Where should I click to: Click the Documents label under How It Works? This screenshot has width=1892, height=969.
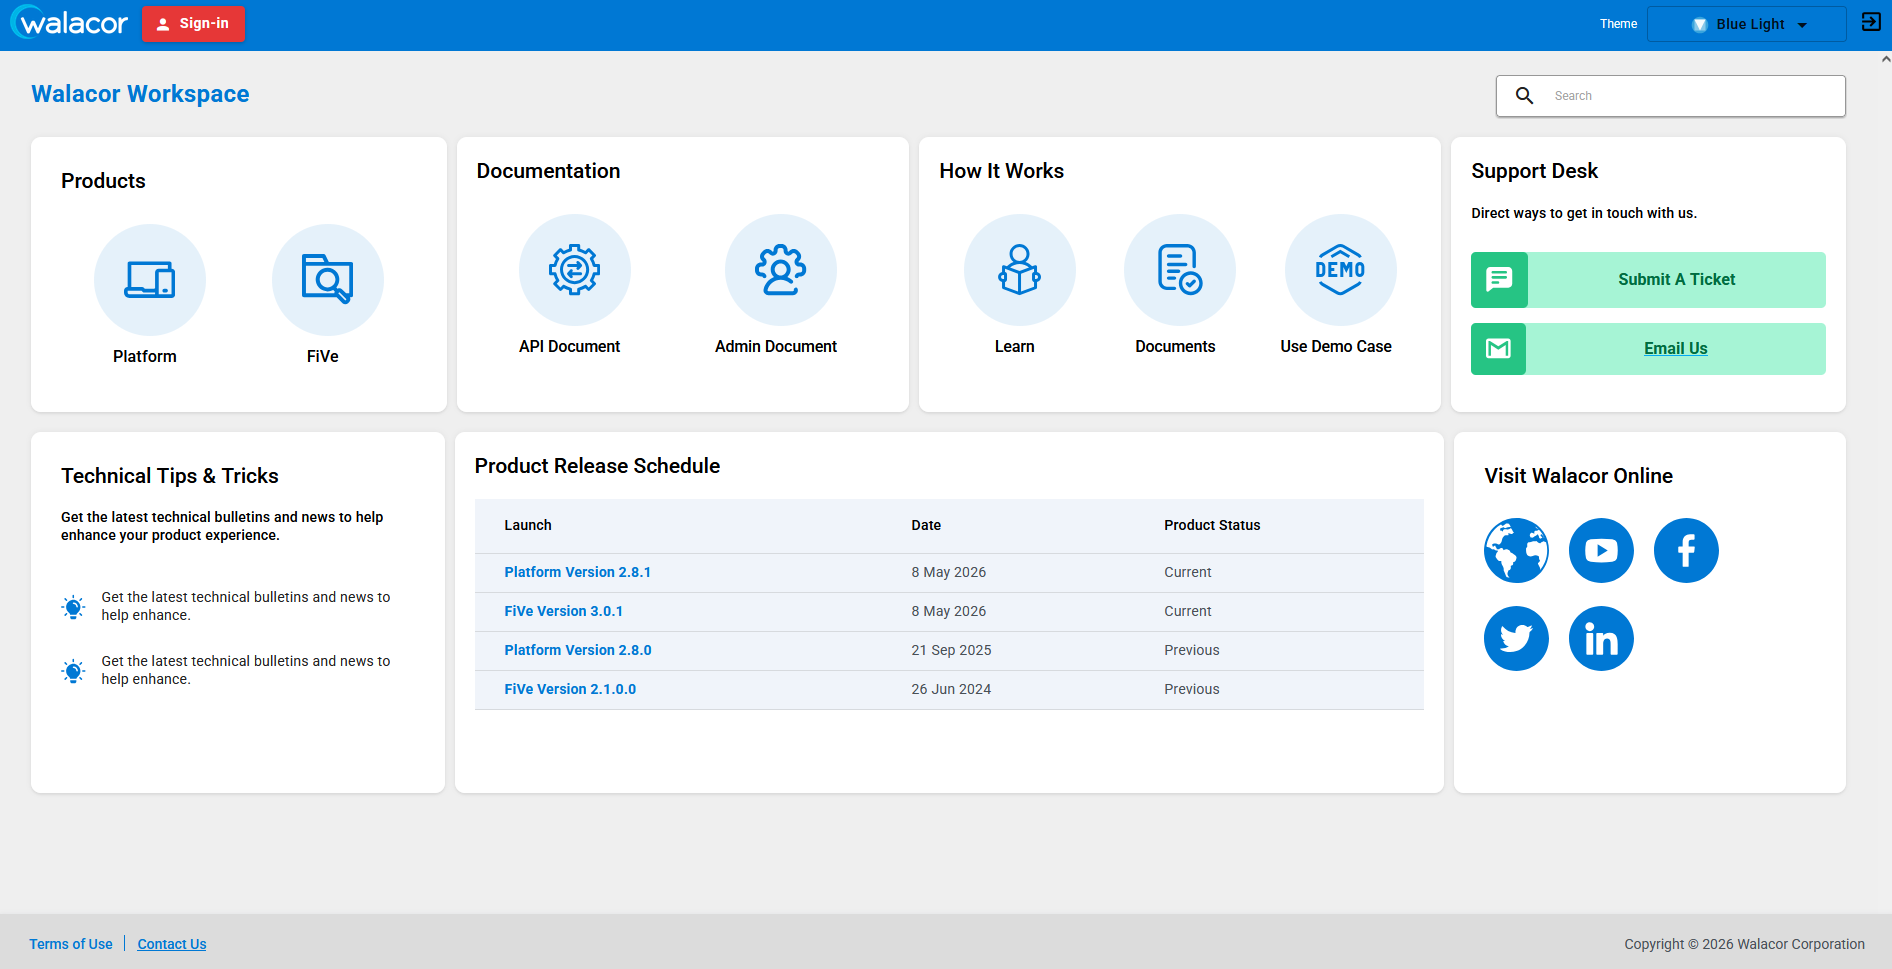click(x=1176, y=347)
